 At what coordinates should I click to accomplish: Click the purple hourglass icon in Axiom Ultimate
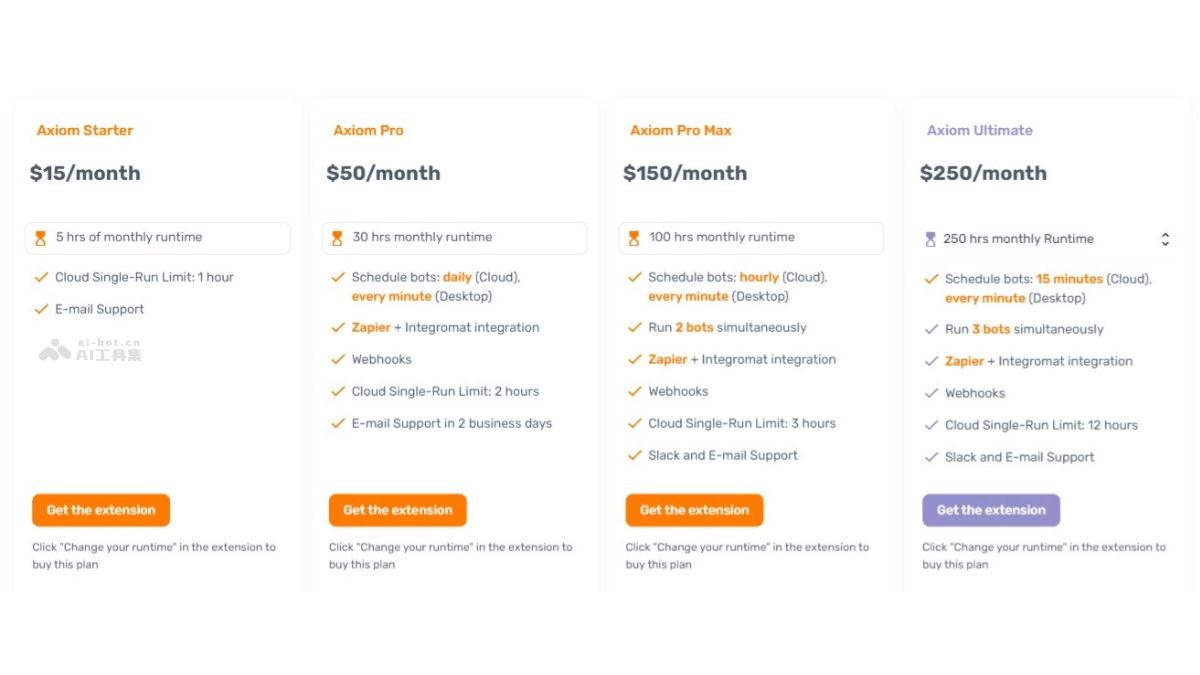point(931,239)
